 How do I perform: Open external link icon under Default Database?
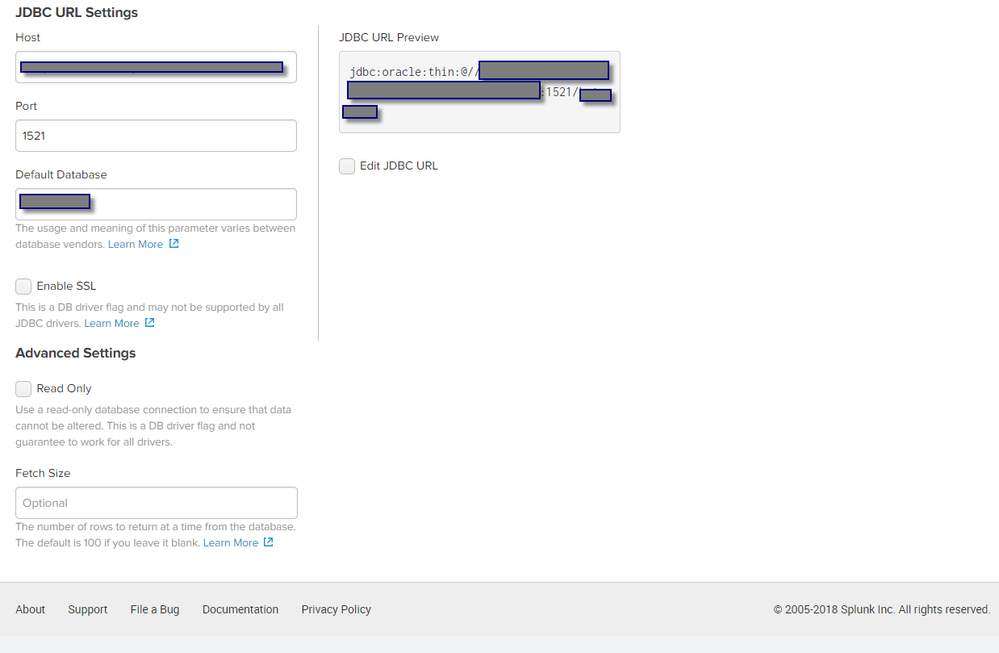point(174,244)
